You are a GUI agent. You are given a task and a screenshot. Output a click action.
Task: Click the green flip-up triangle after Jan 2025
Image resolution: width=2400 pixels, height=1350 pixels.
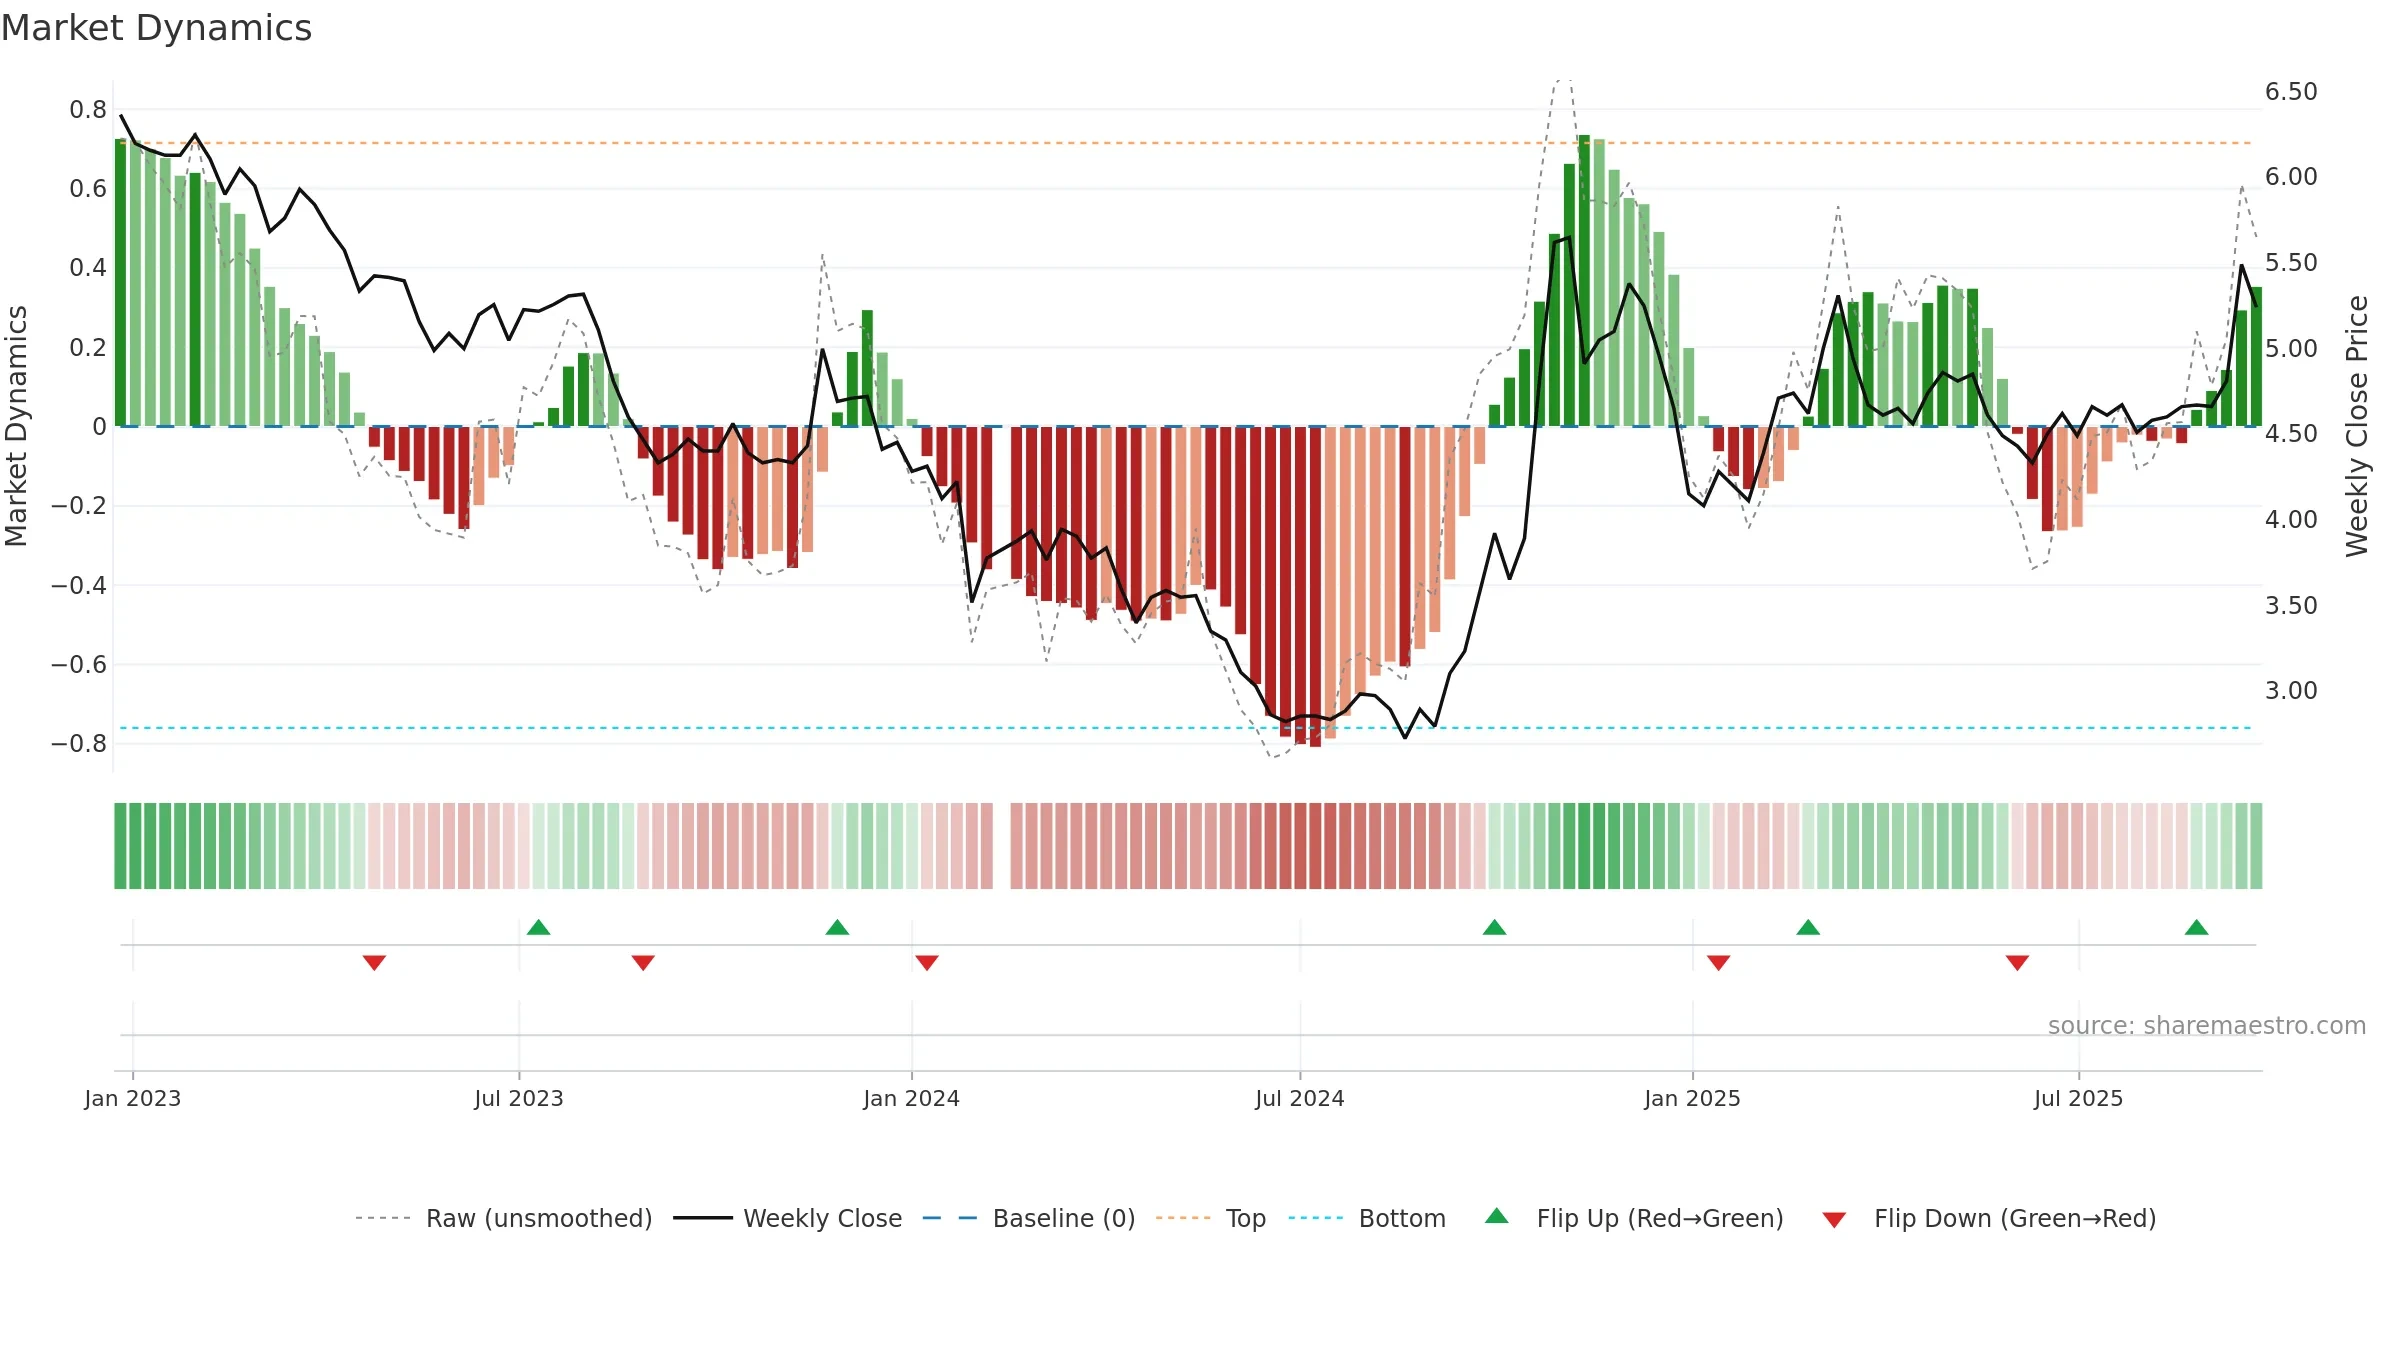click(x=1808, y=928)
